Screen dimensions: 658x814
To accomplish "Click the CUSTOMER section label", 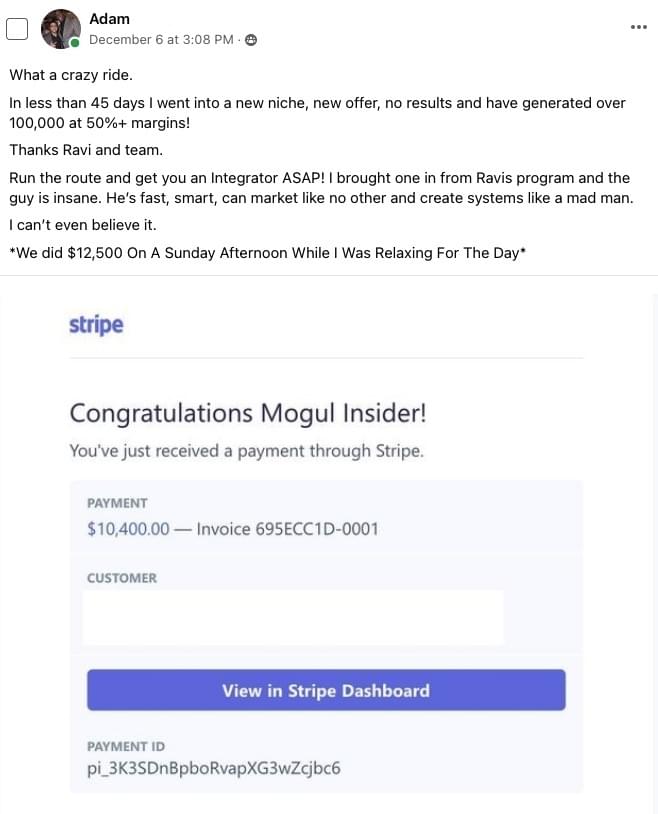I will click(122, 578).
